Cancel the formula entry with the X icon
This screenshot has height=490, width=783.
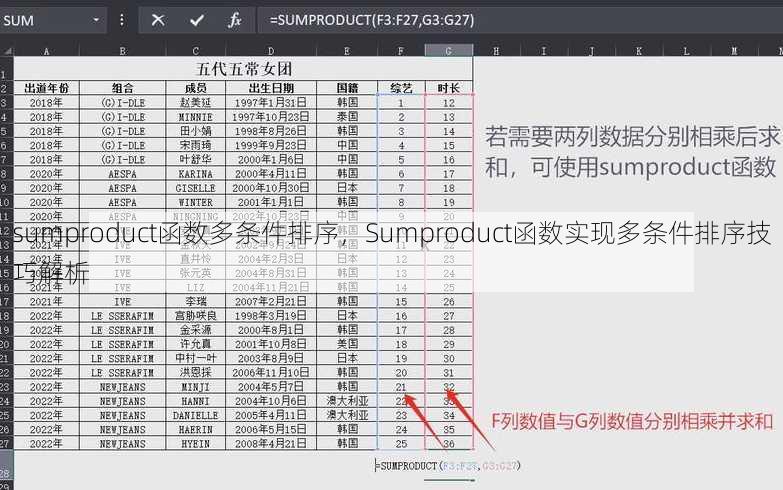(x=158, y=20)
